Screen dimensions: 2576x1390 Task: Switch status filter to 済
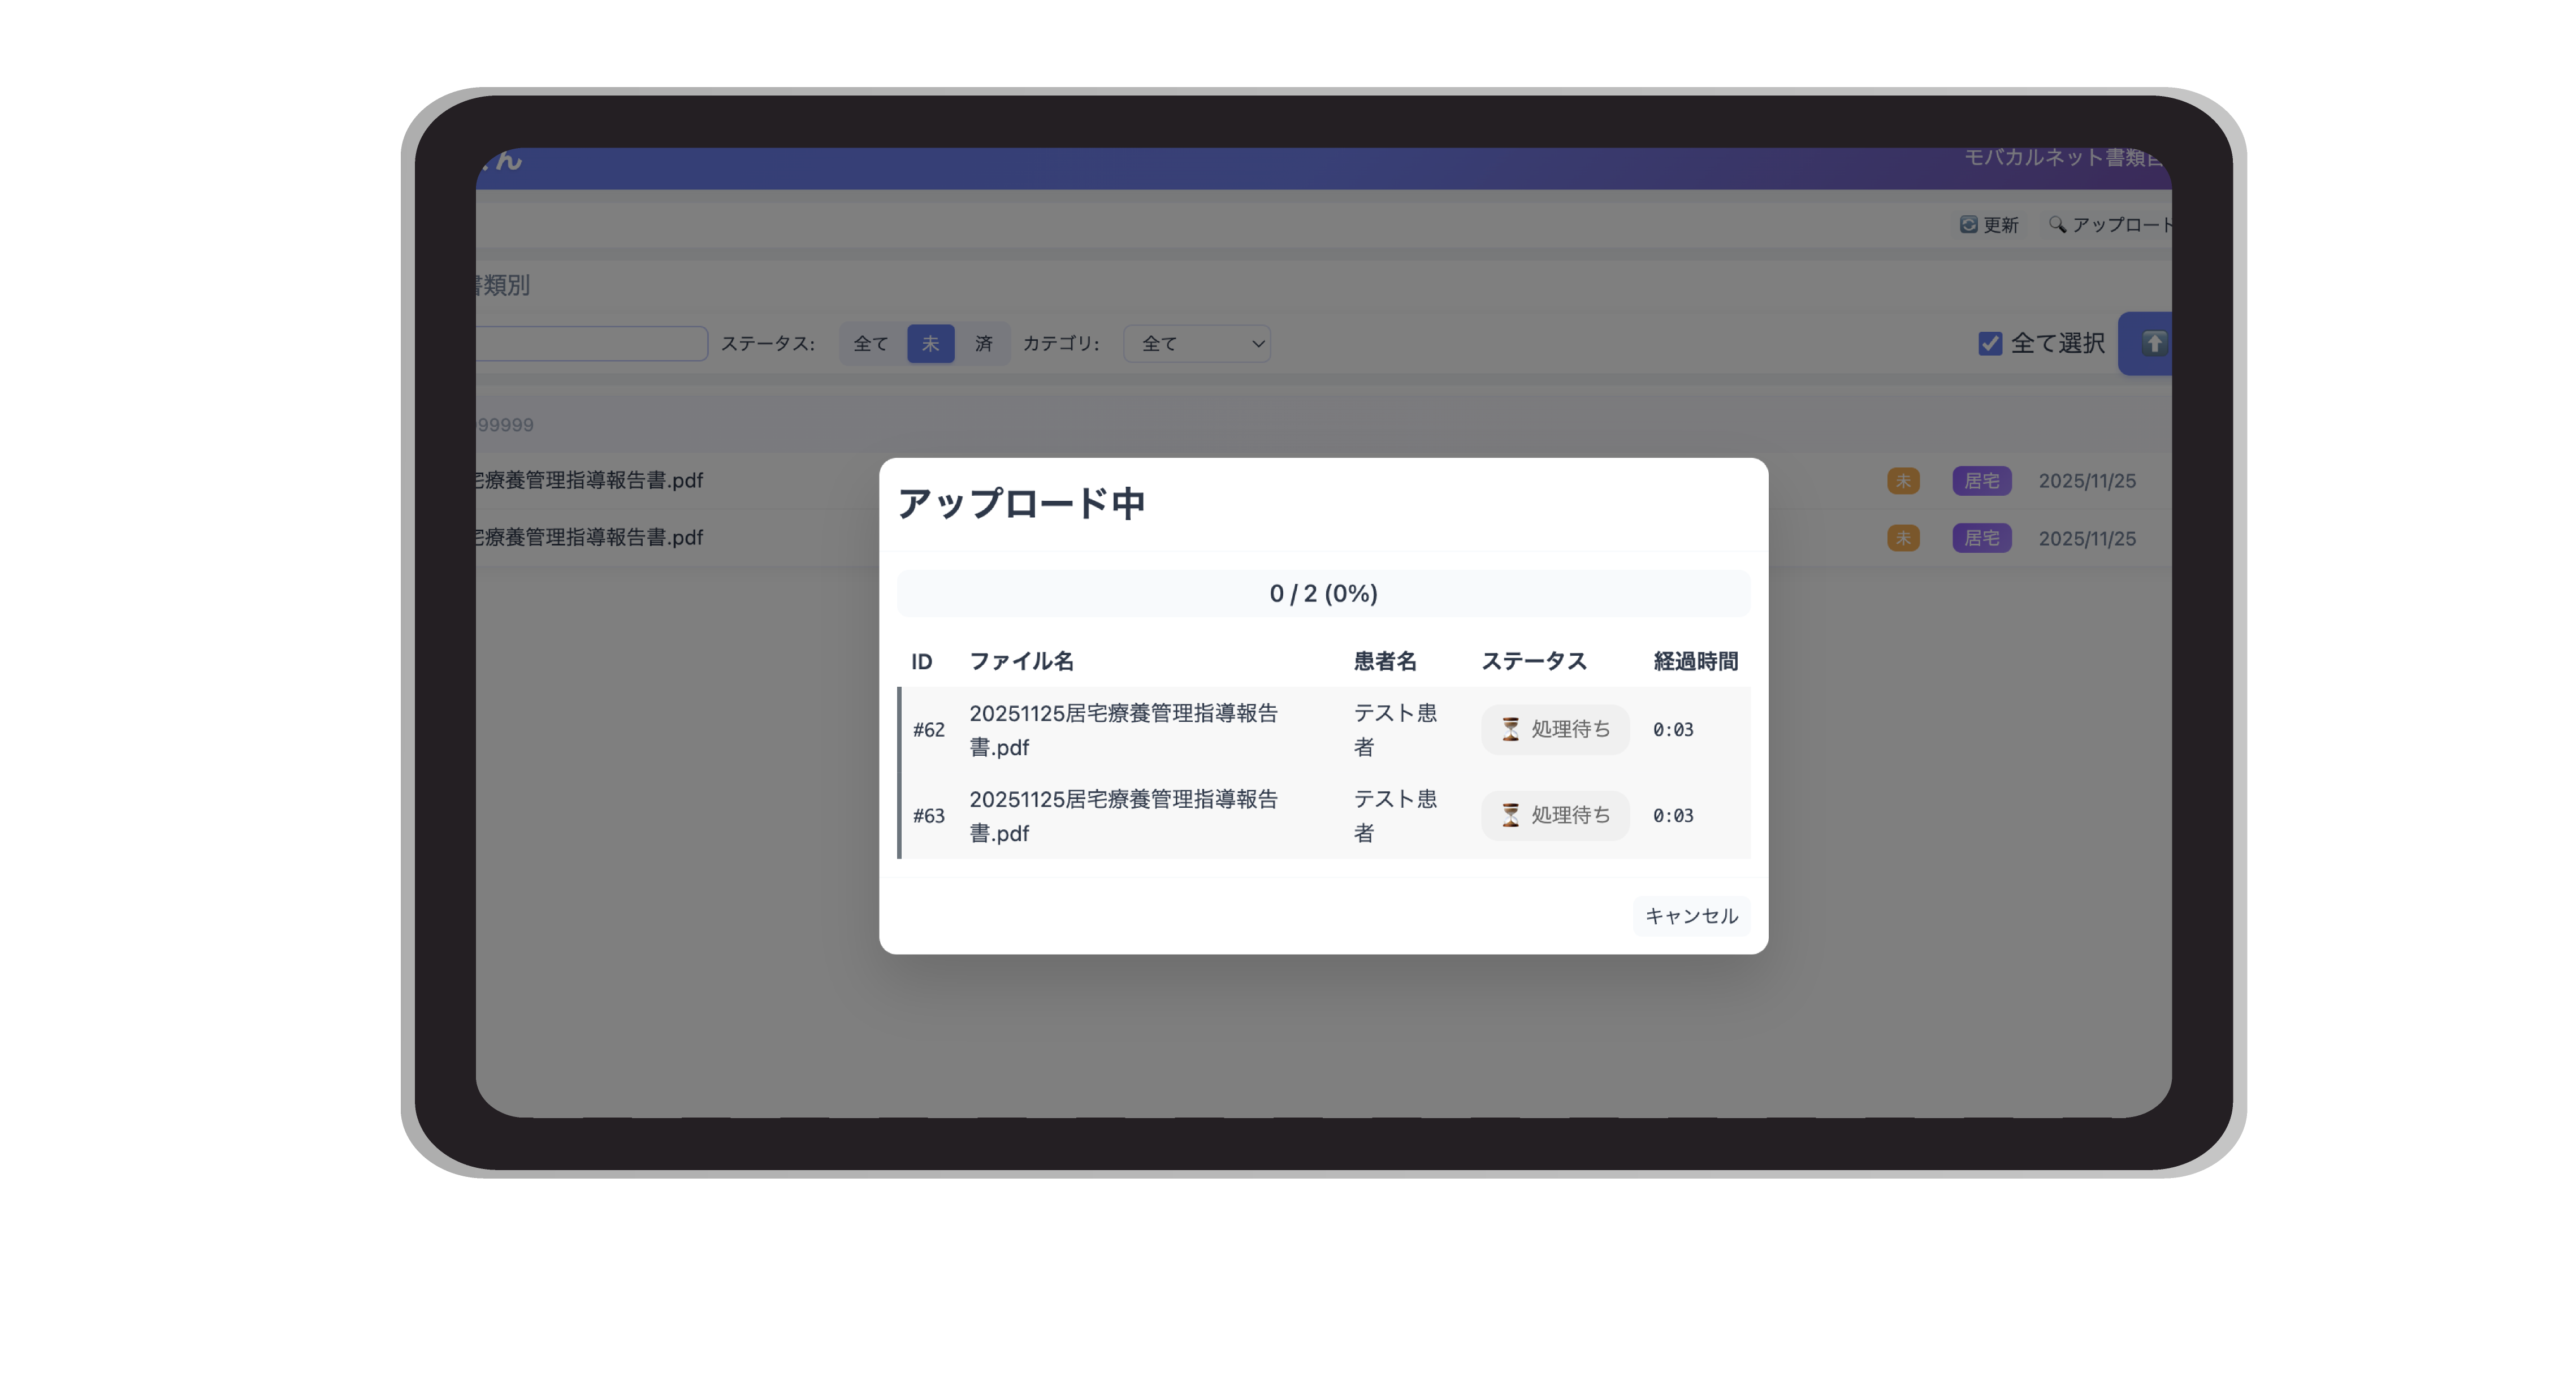coord(984,343)
